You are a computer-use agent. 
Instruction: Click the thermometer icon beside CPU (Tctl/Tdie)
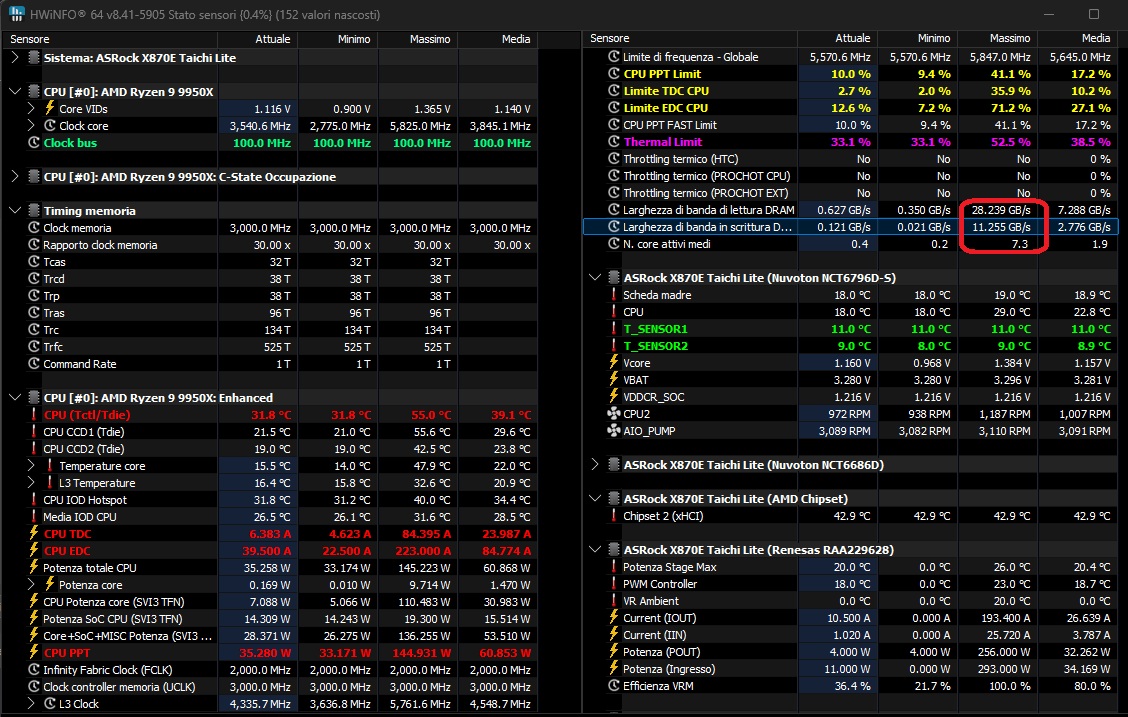pos(34,415)
